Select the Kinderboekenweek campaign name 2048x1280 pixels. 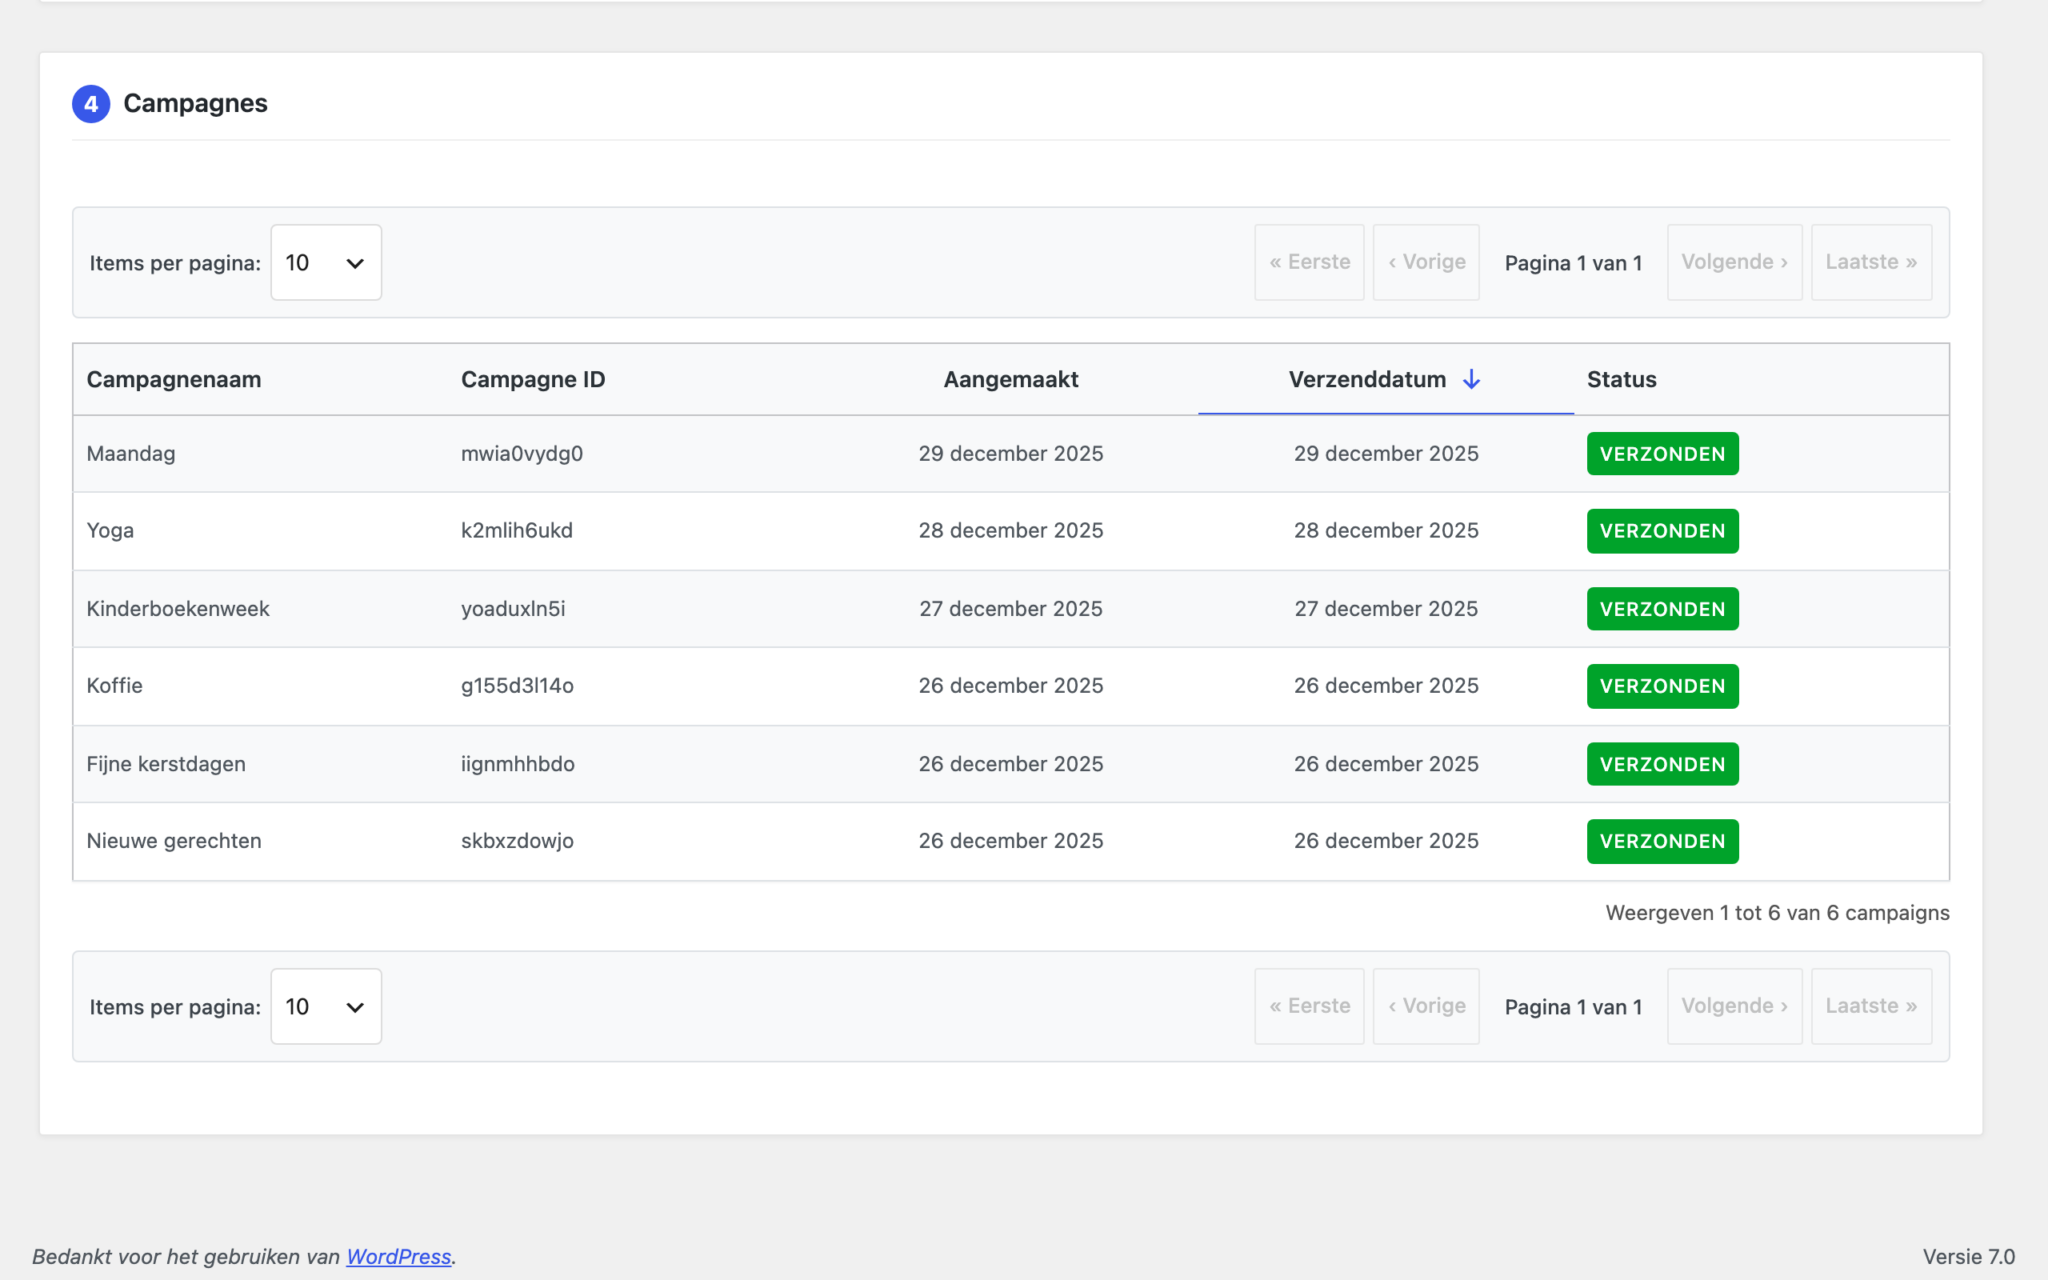(178, 608)
